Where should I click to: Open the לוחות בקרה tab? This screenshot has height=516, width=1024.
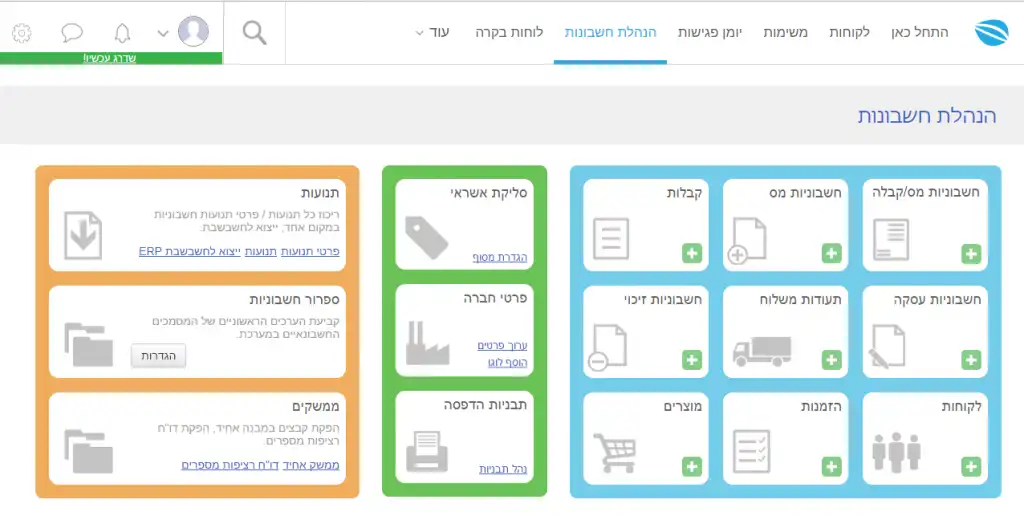coord(509,32)
